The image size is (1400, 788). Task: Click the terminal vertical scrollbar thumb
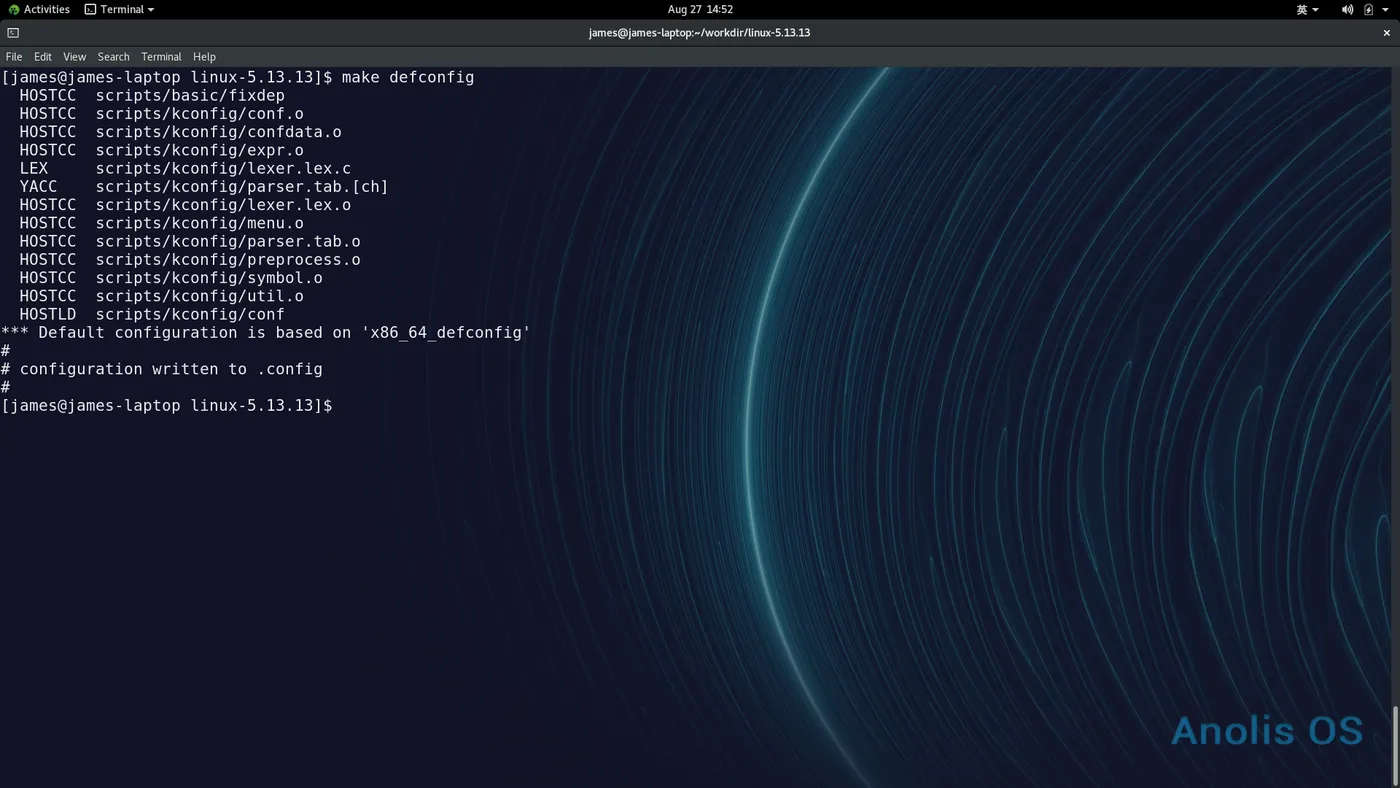click(1395, 745)
